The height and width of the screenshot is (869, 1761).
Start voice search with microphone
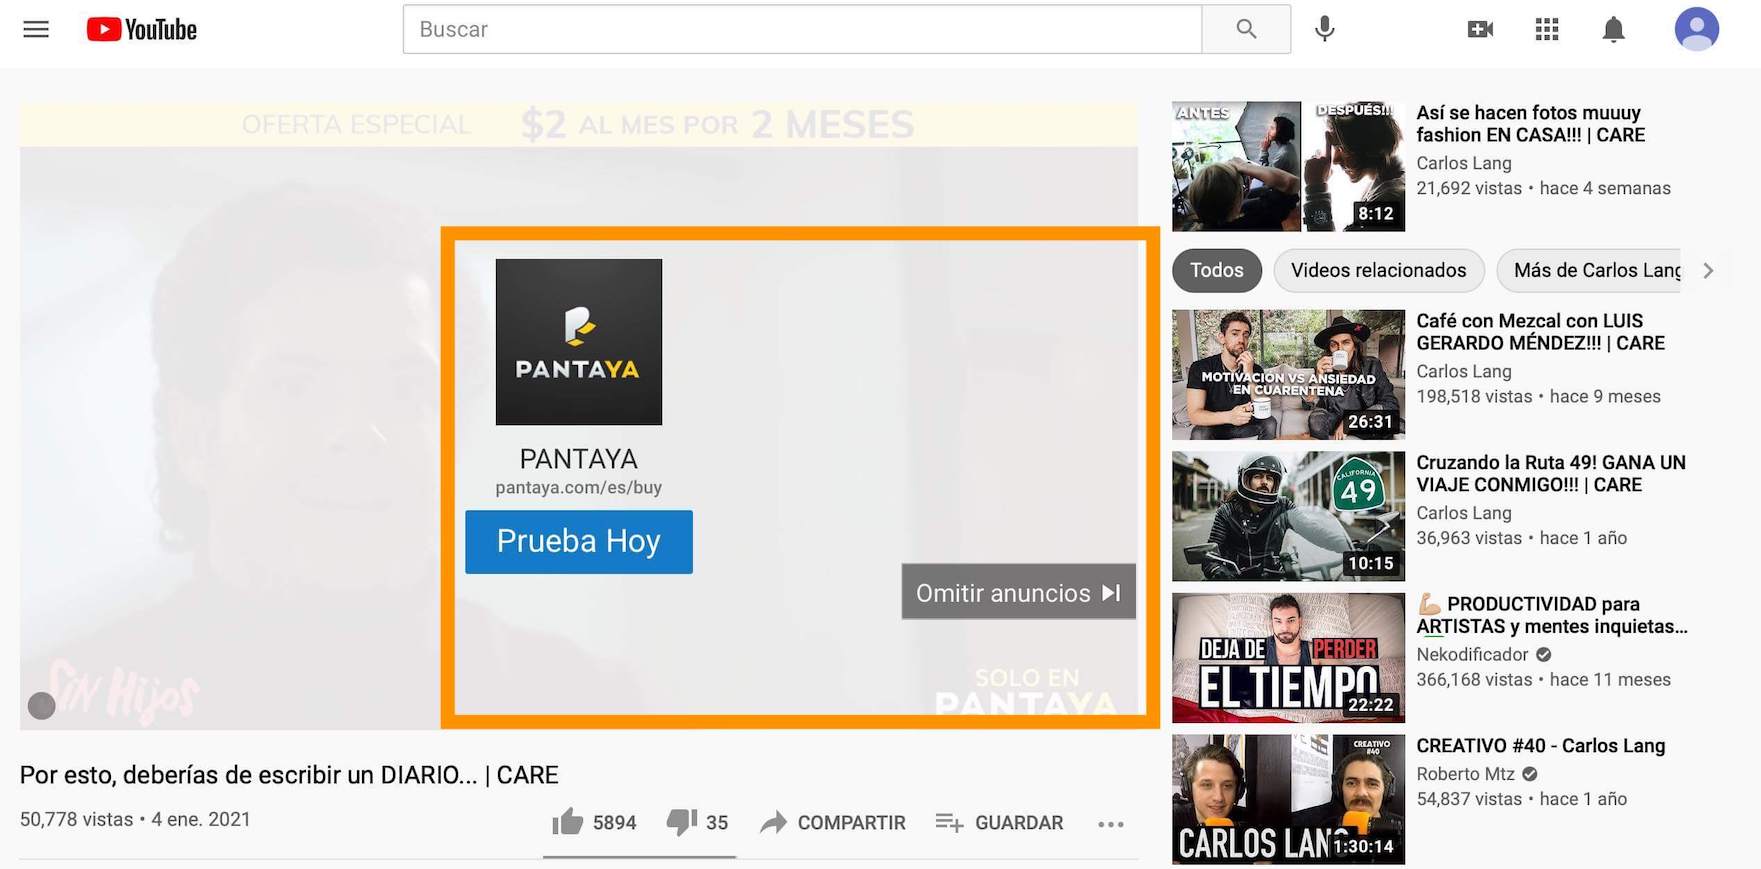(x=1325, y=29)
